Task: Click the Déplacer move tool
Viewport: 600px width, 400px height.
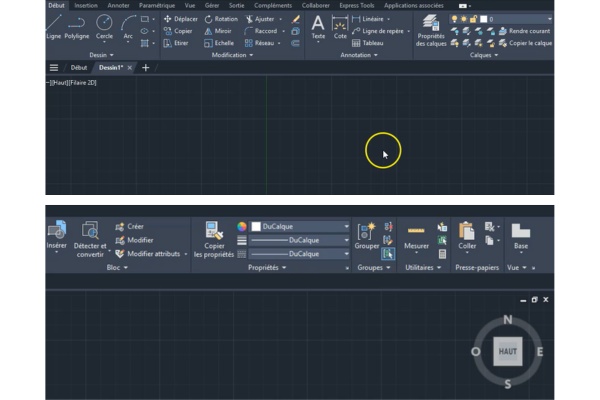Action: pyautogui.click(x=181, y=19)
